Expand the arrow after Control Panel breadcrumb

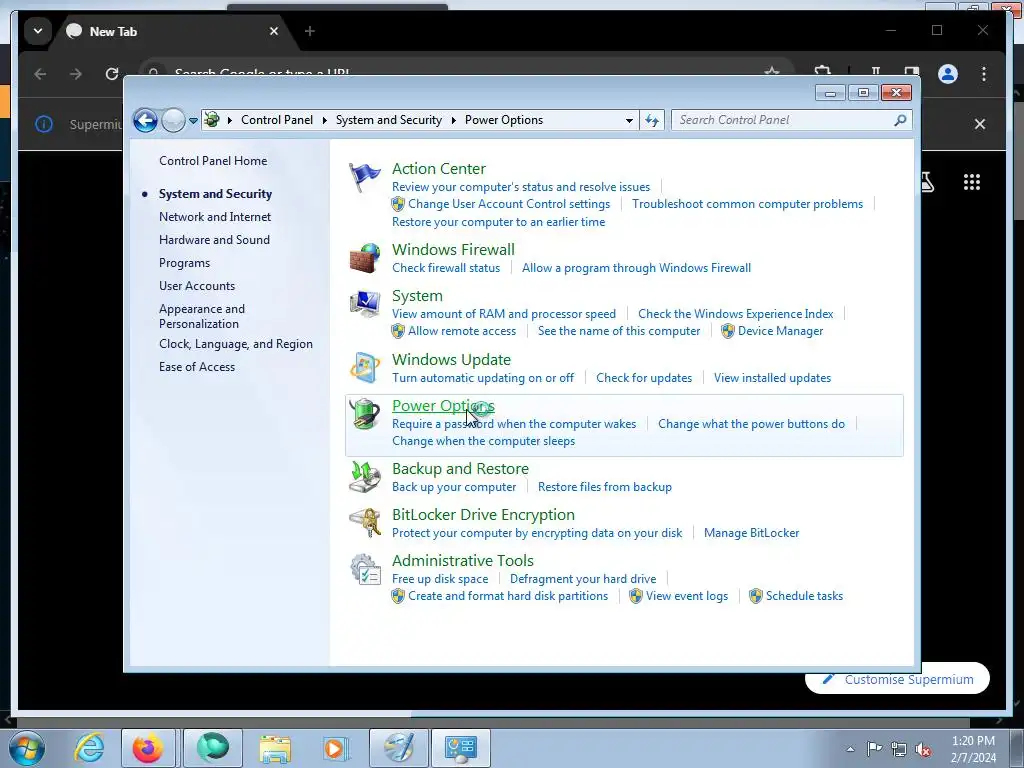[x=325, y=120]
